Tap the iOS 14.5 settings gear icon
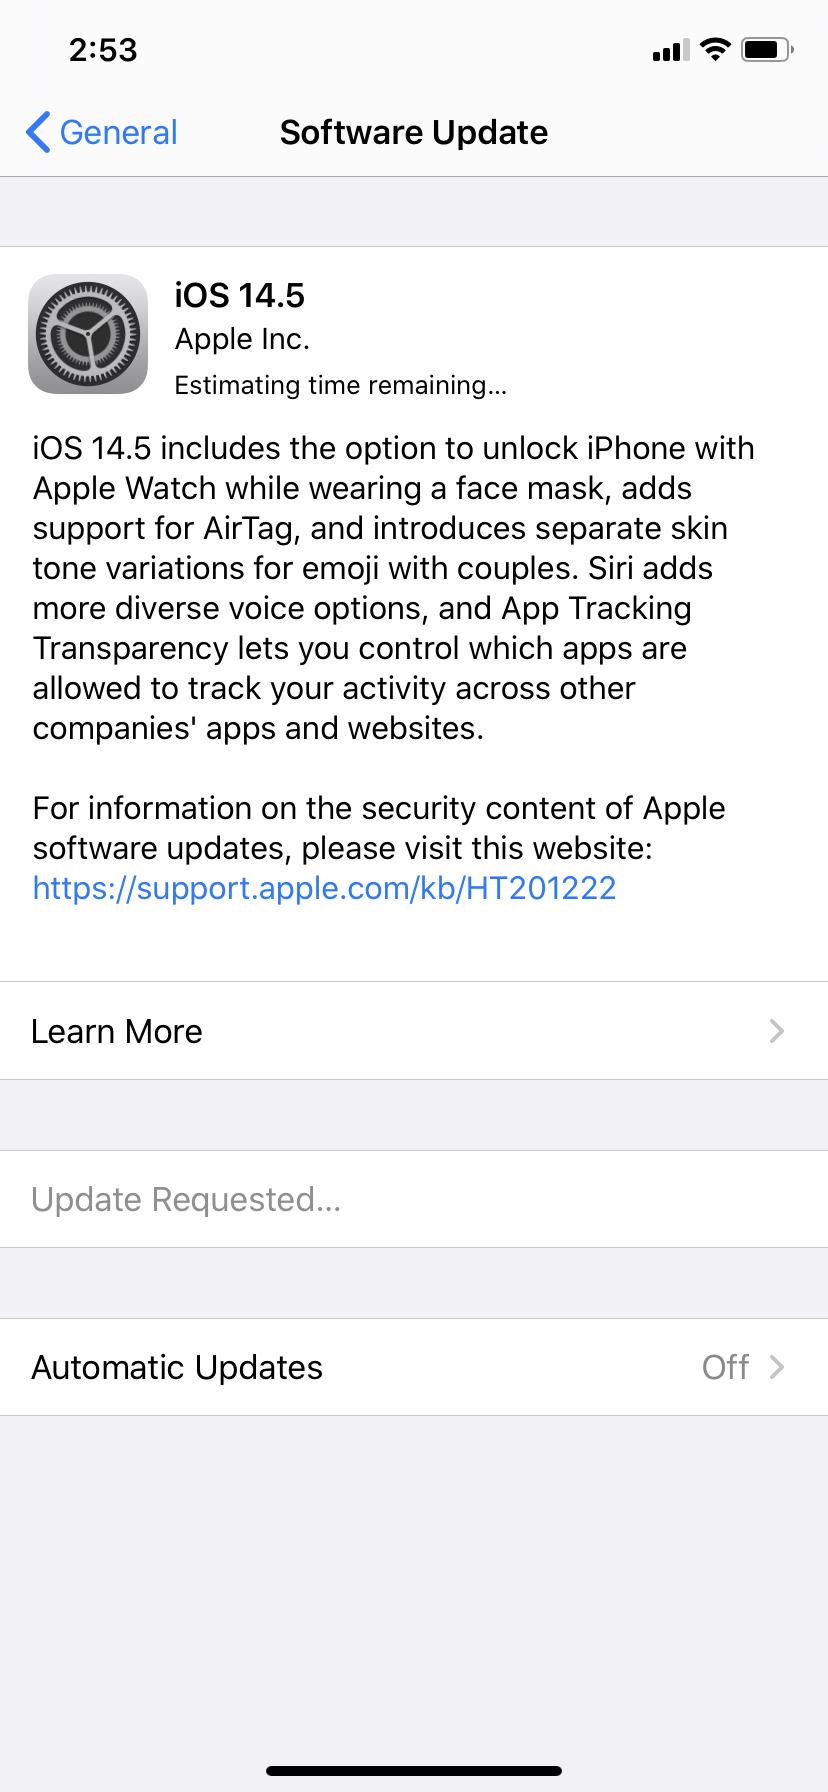This screenshot has height=1792, width=828. coord(88,334)
